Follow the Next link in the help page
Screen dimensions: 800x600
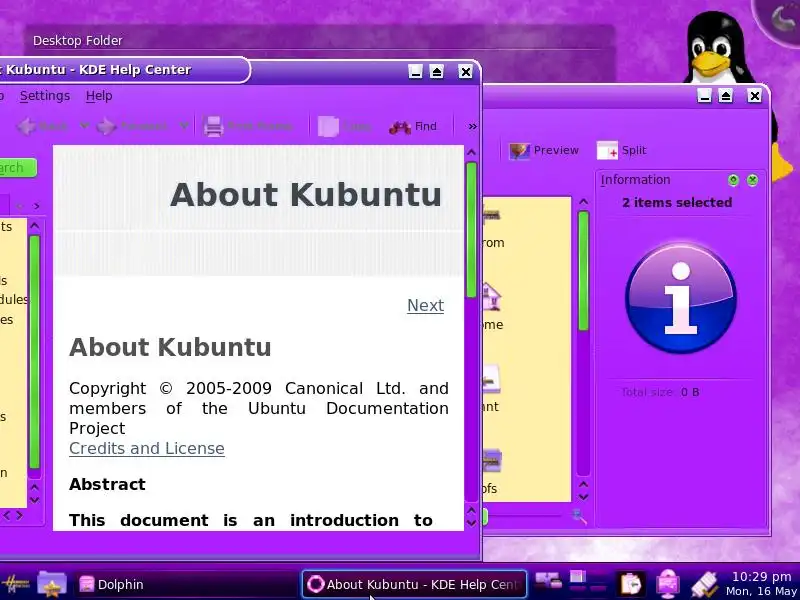pos(426,305)
